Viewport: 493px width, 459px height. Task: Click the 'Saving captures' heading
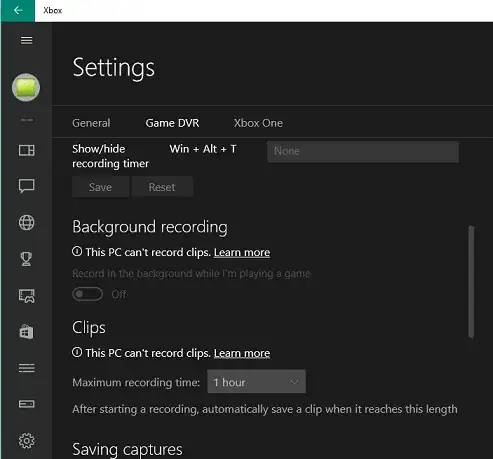pos(127,449)
